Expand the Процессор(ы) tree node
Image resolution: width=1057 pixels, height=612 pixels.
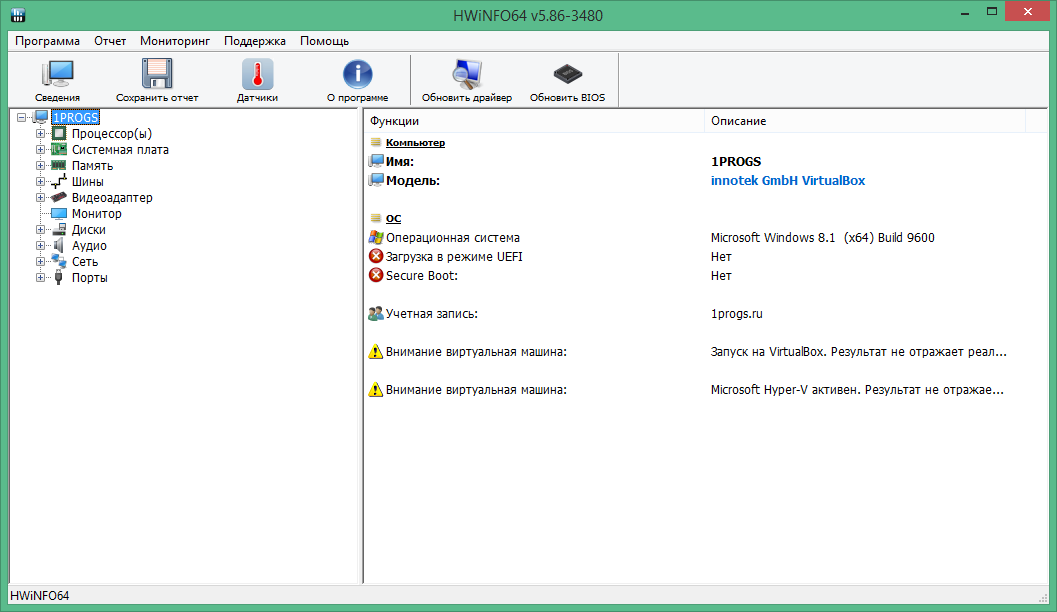[x=41, y=134]
